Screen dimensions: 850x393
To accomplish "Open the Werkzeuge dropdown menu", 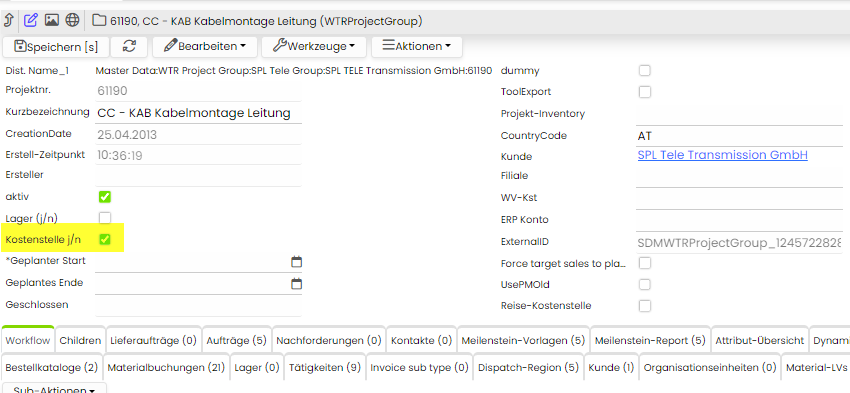I will point(314,47).
